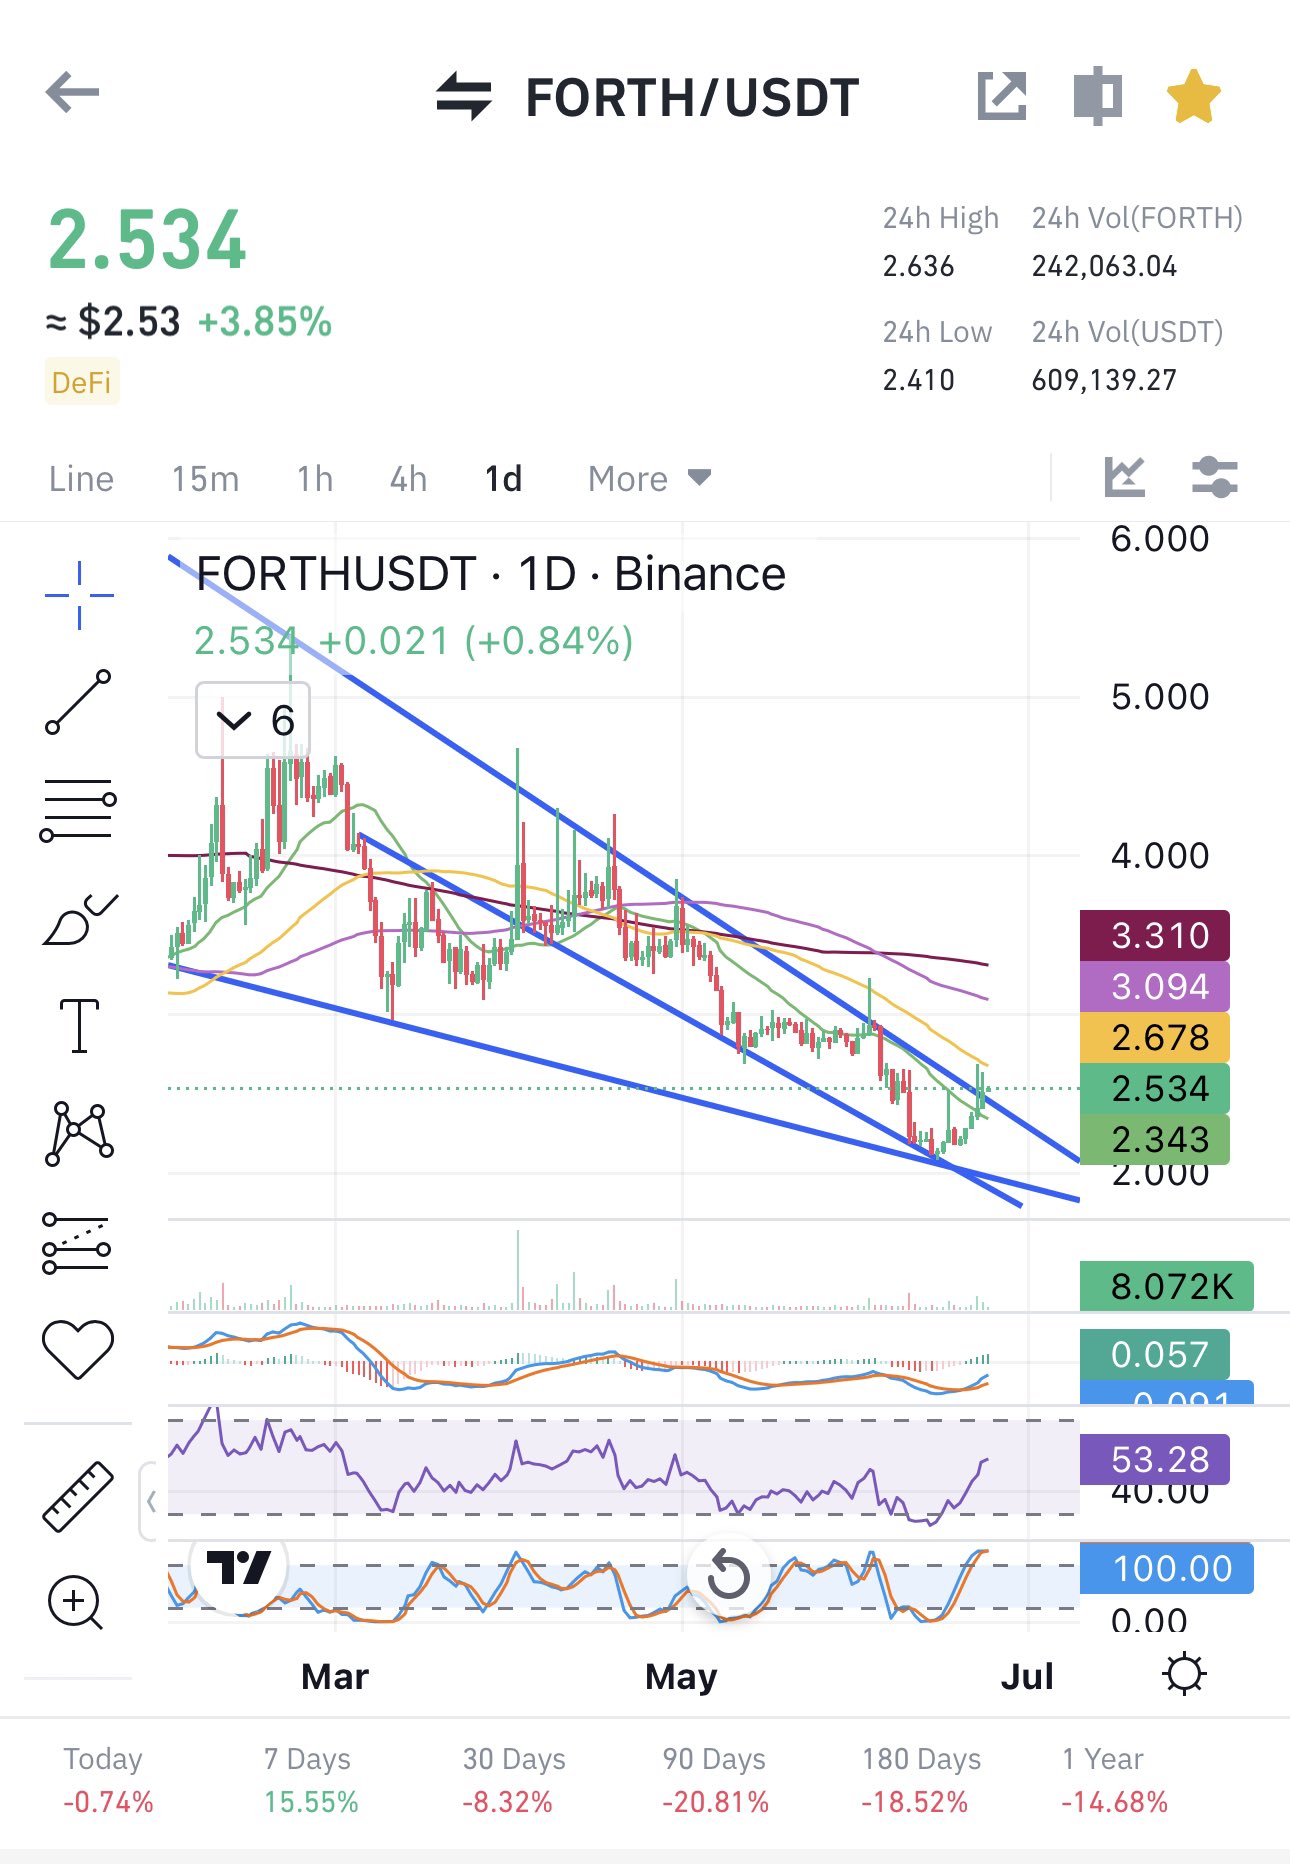
Task: Tap the TradingView logo
Action: coord(238,1567)
